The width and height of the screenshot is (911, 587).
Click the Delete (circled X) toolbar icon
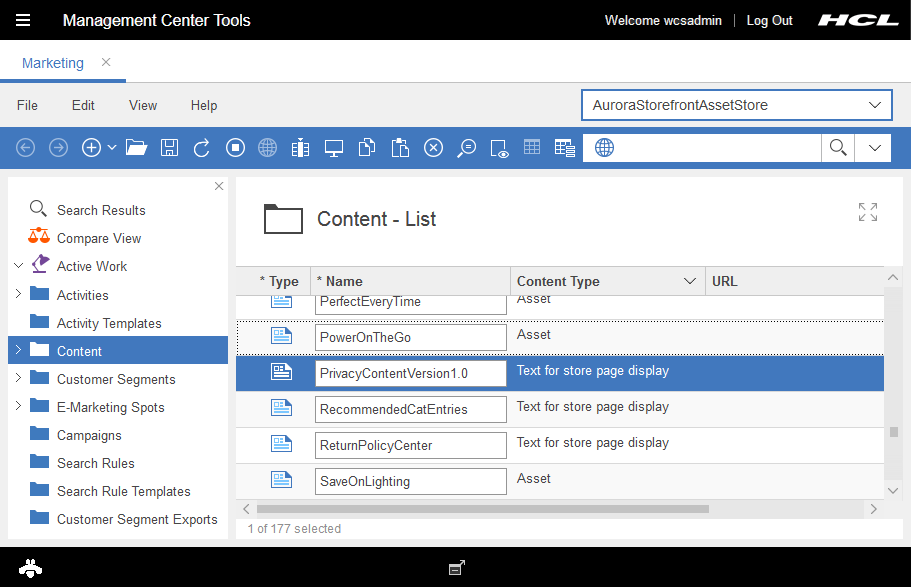[433, 148]
